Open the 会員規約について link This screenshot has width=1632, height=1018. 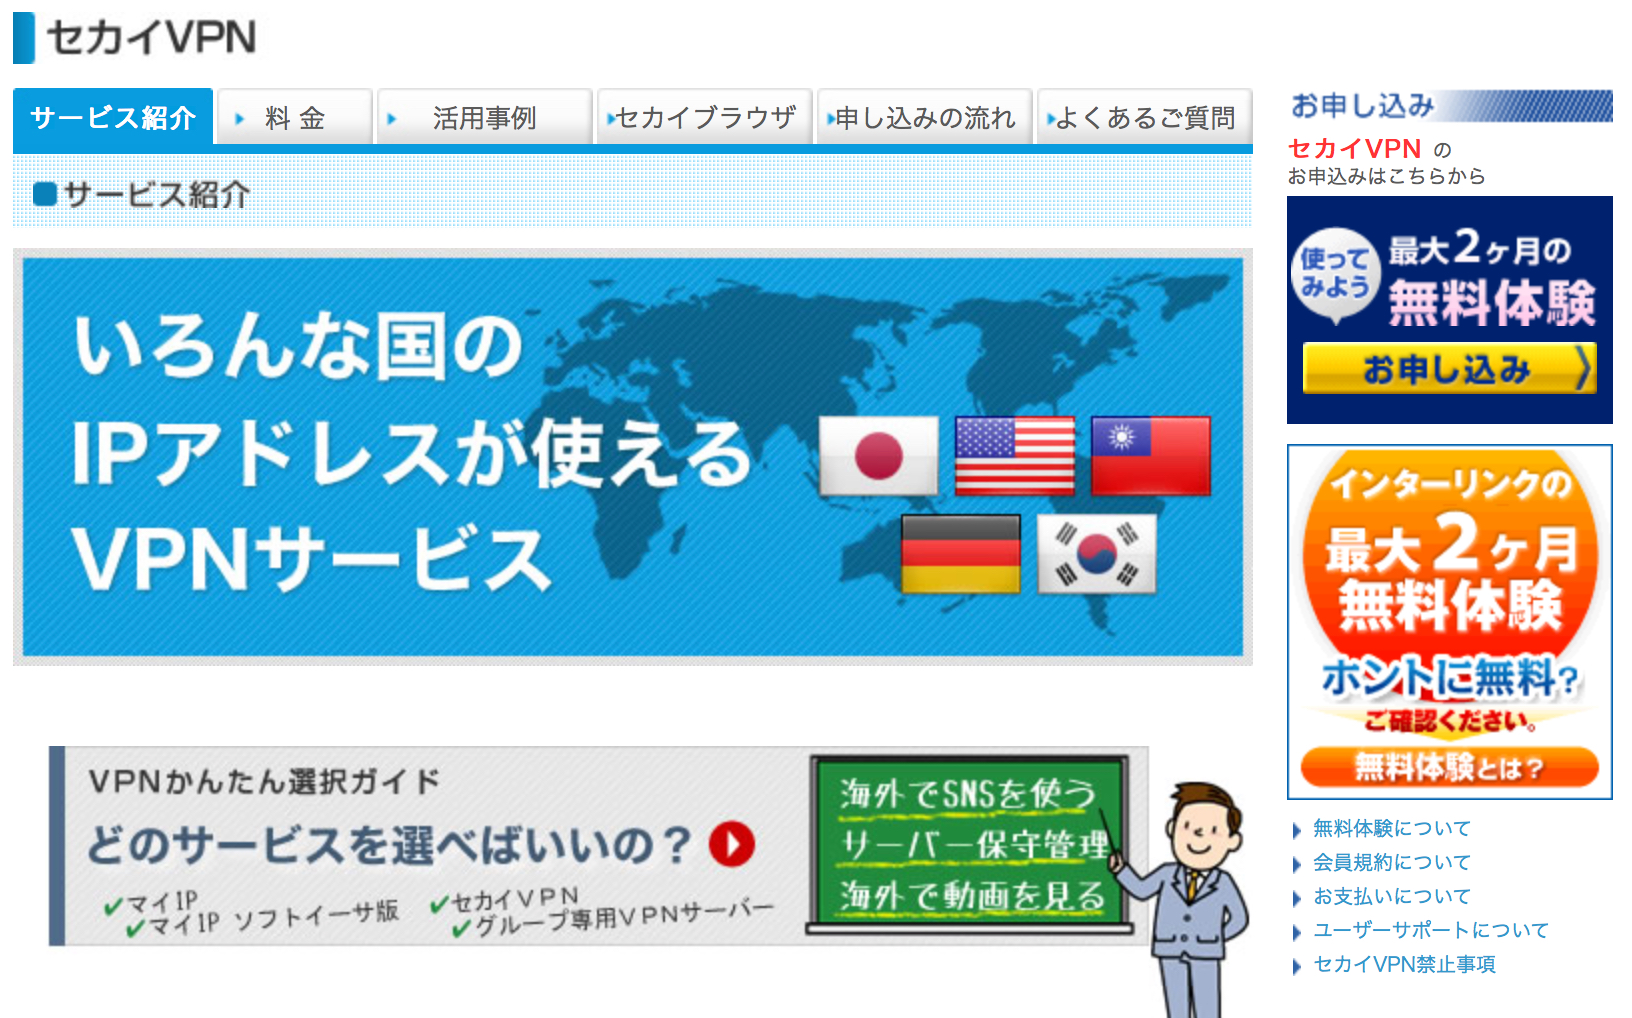[1391, 862]
